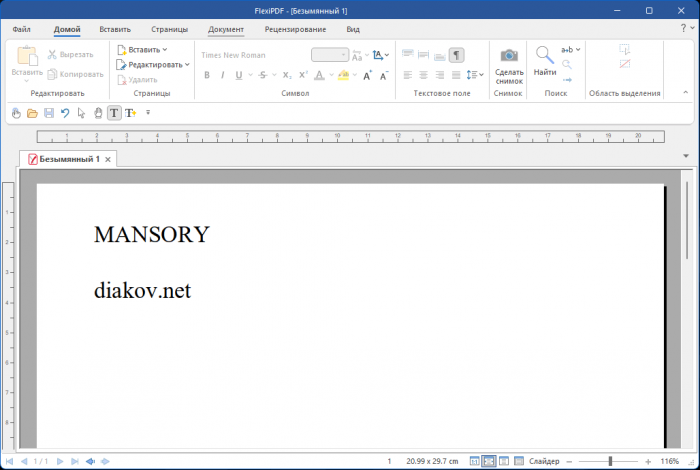The width and height of the screenshot is (700, 470).
Task: Align text left
Action: pos(408,75)
